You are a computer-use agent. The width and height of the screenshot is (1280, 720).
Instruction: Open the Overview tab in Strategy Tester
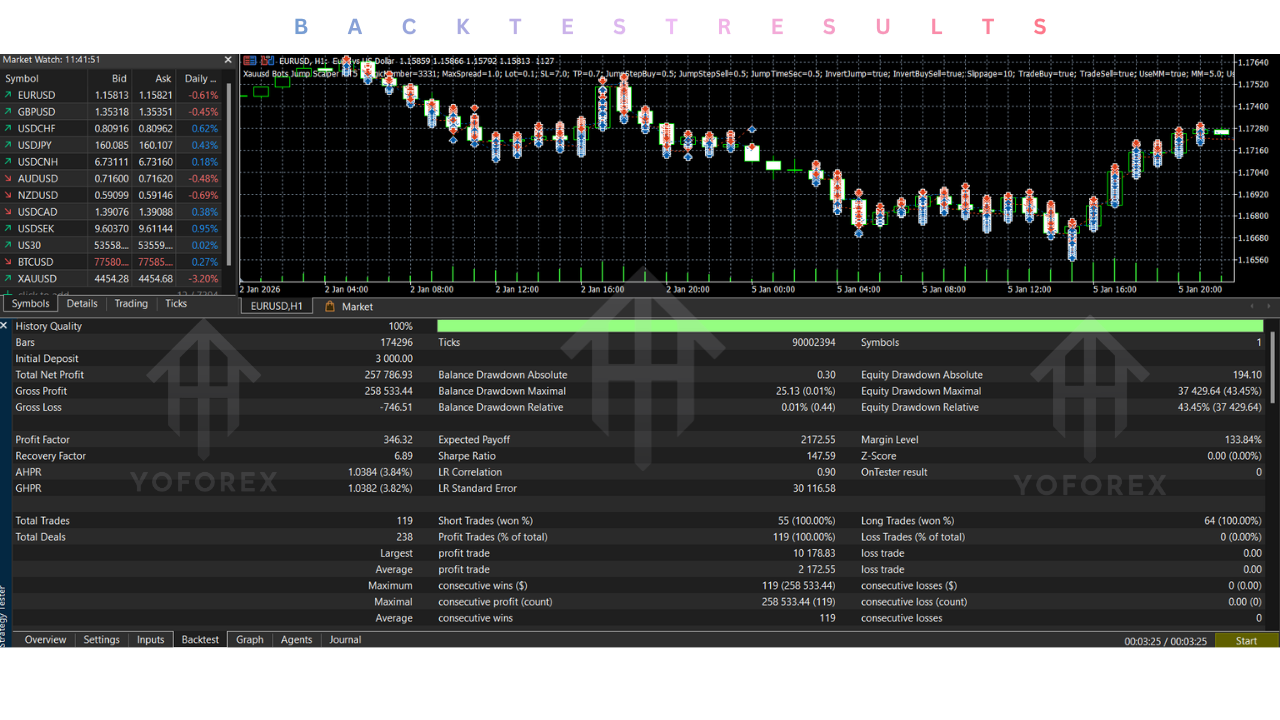click(45, 640)
